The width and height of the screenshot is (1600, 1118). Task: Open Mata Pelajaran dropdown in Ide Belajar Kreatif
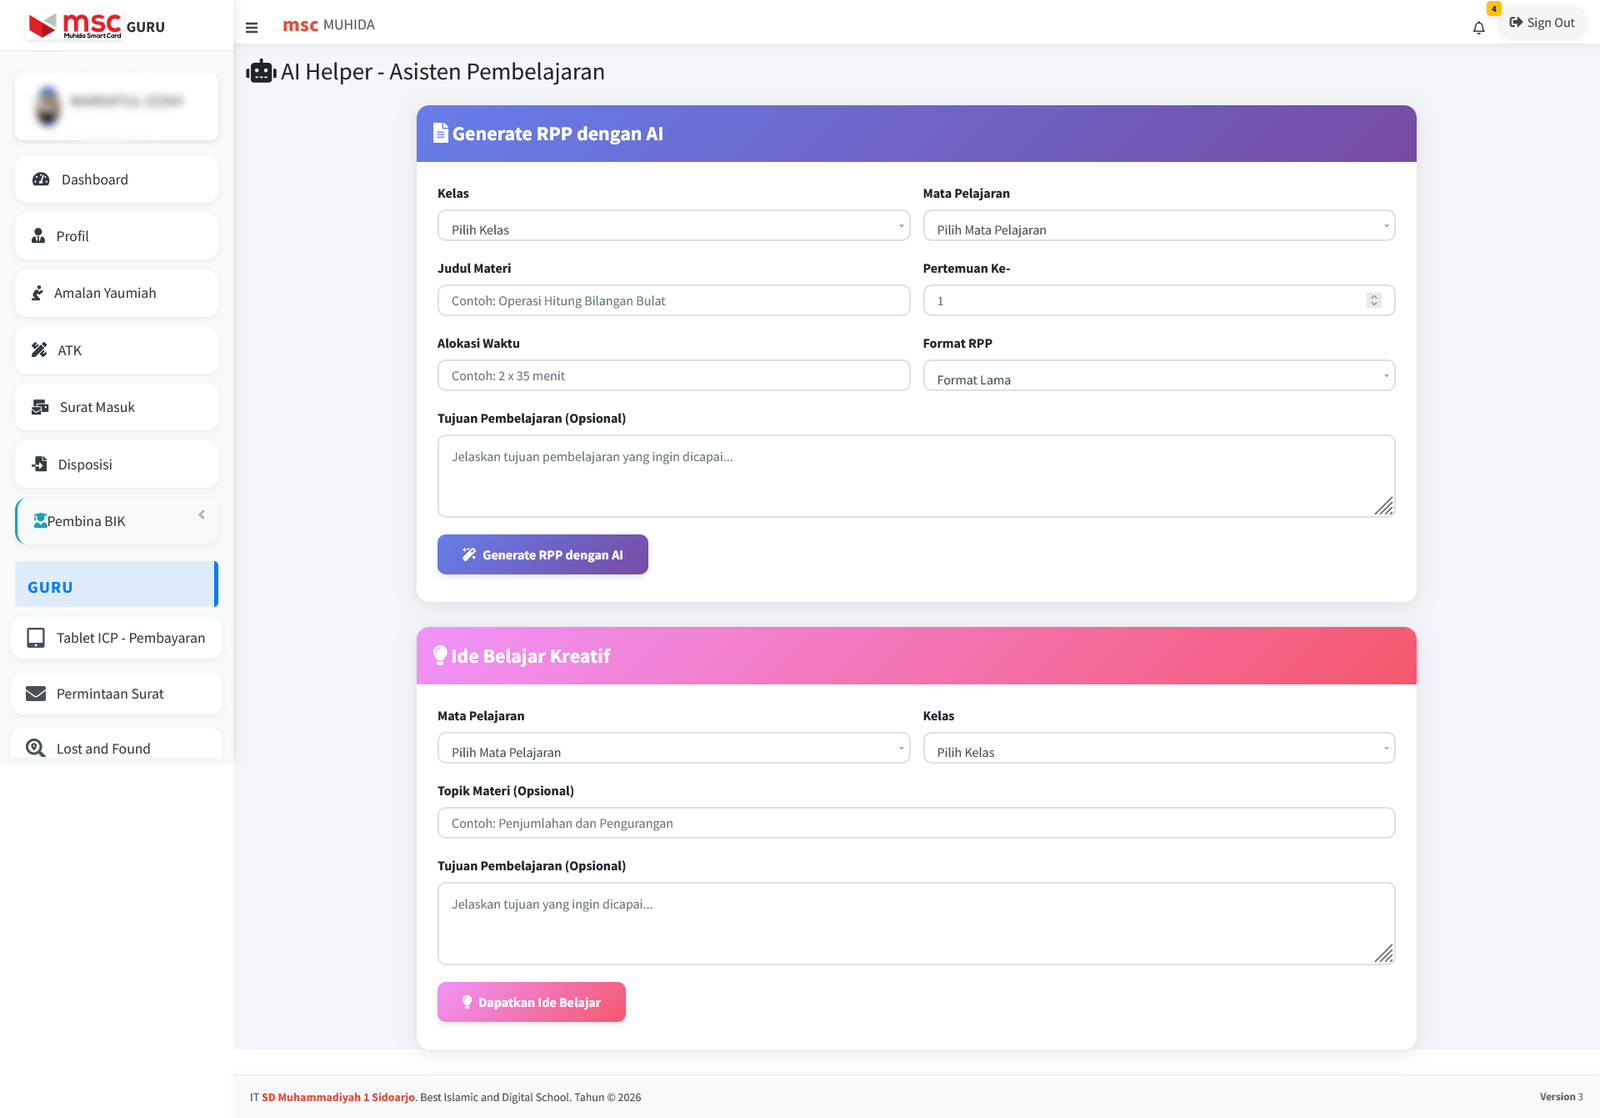(673, 749)
